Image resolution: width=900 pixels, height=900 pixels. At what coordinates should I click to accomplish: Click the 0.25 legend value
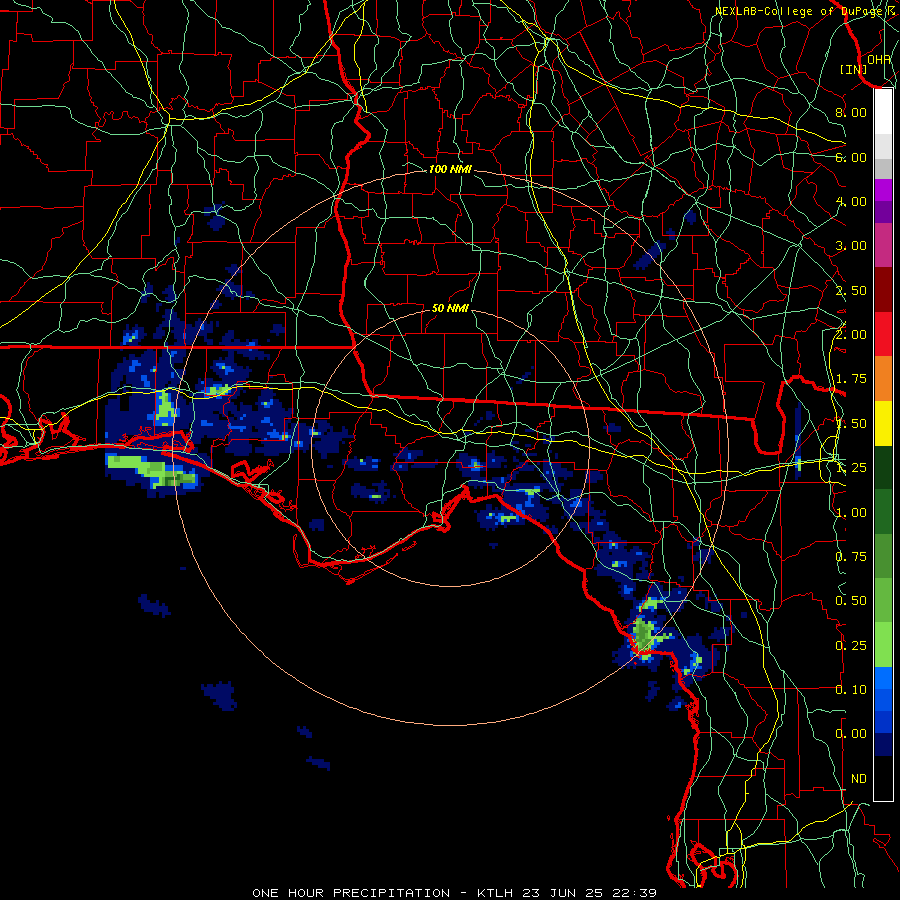[x=851, y=646]
